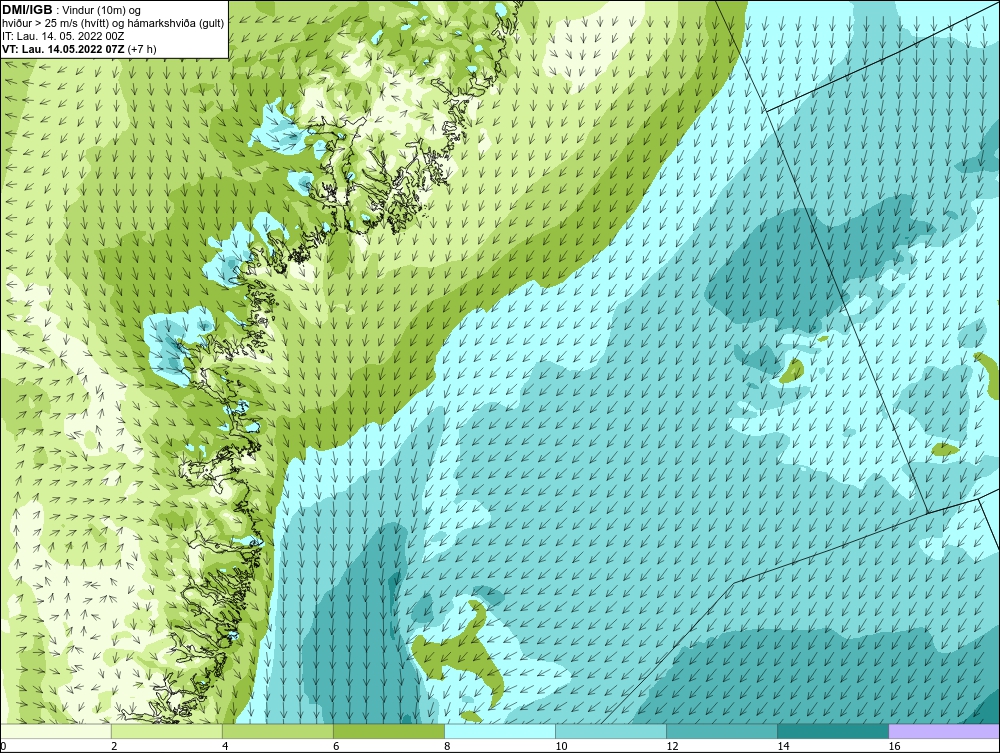Click the purple legend swatch above 16 m/s
This screenshot has height=753, width=1000.
pos(944,731)
